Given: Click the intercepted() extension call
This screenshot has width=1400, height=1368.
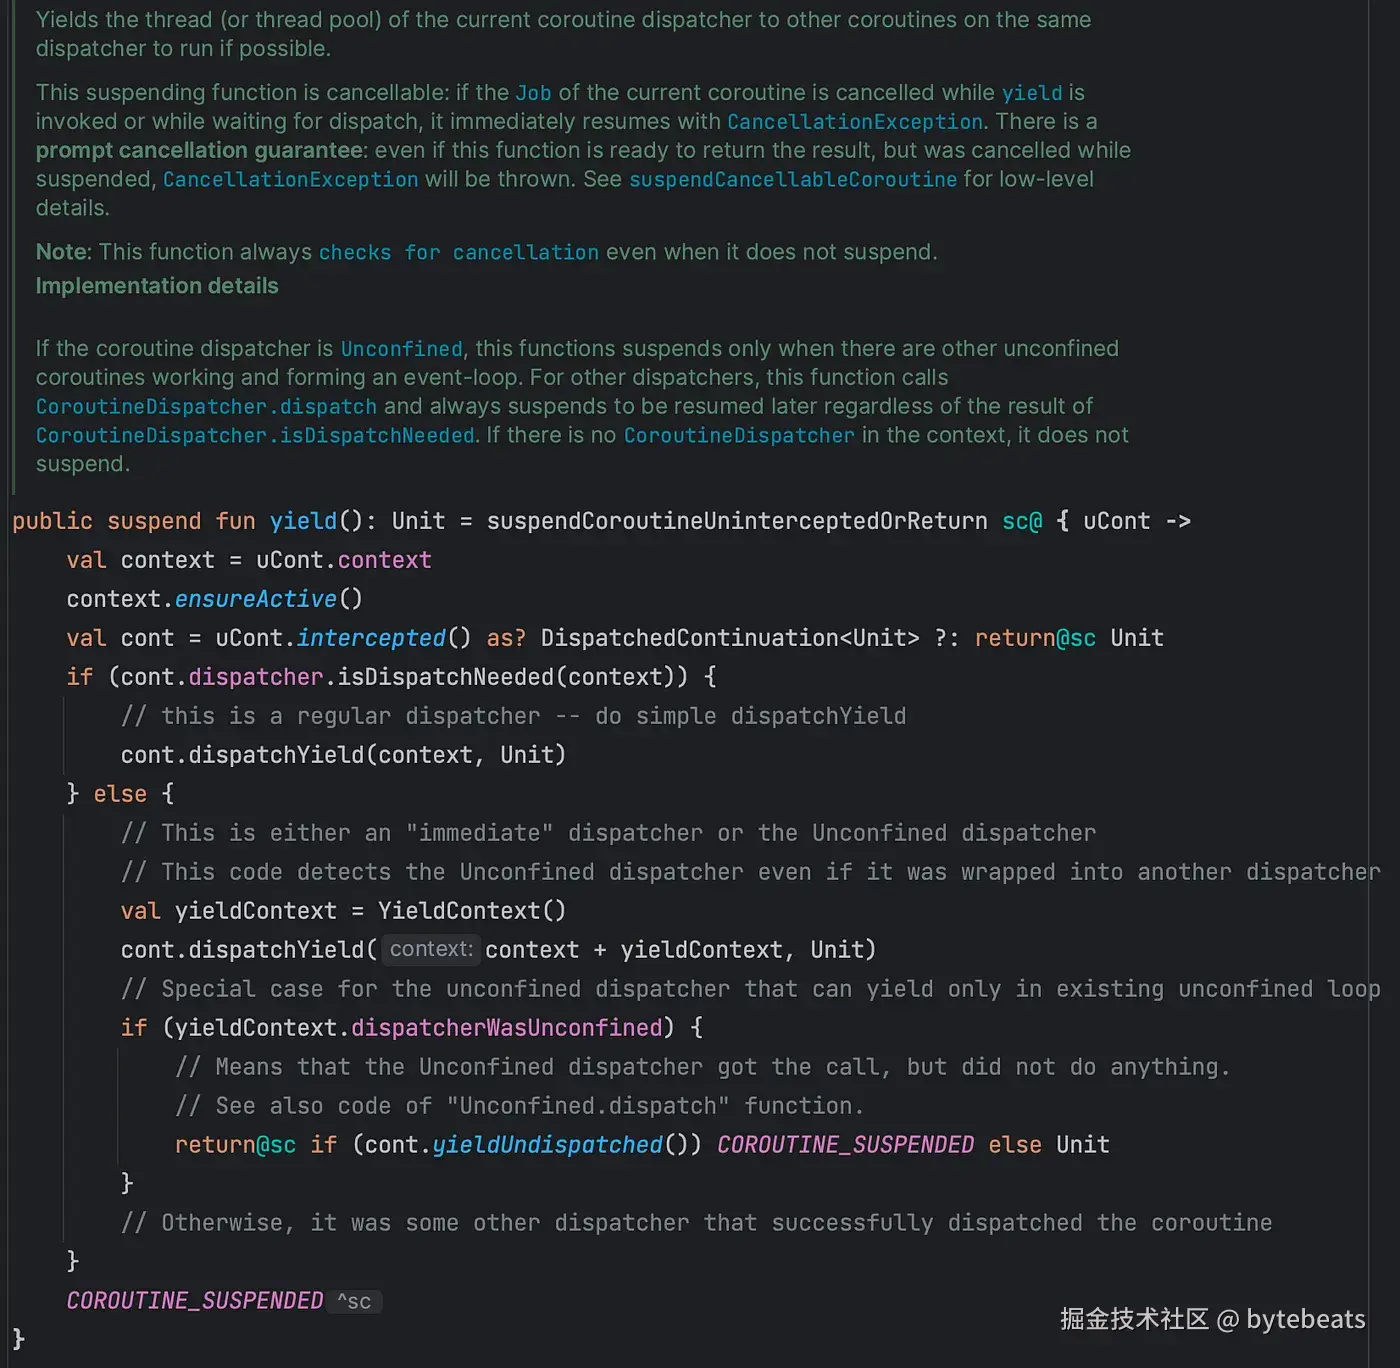Looking at the screenshot, I should coord(383,638).
